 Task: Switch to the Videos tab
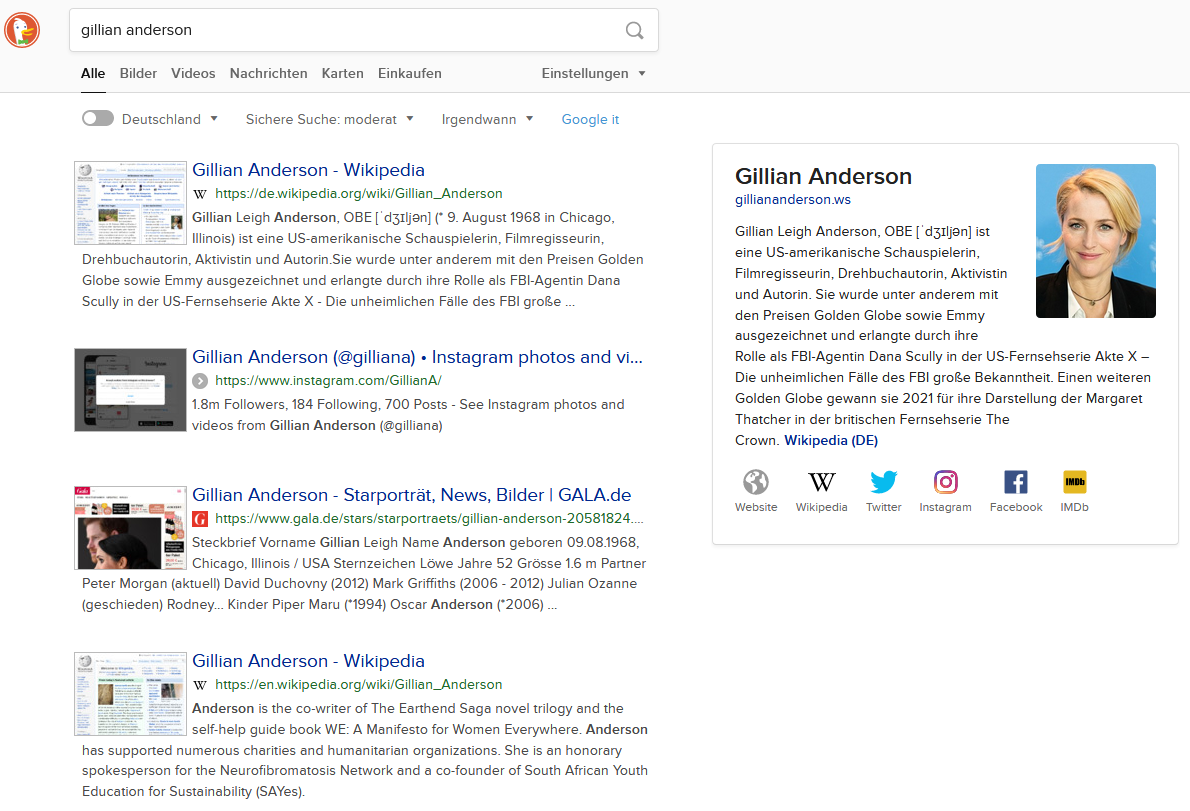[x=193, y=74]
